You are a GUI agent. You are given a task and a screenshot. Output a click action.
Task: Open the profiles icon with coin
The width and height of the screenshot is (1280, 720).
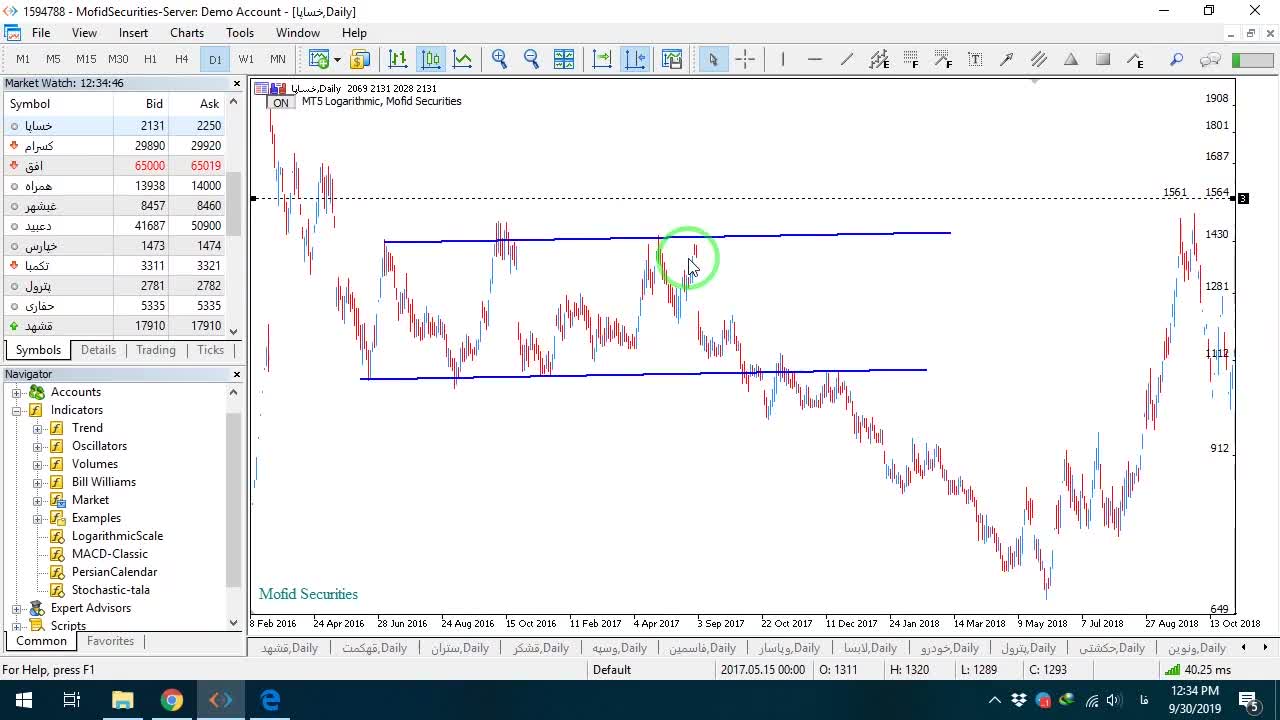pos(360,59)
